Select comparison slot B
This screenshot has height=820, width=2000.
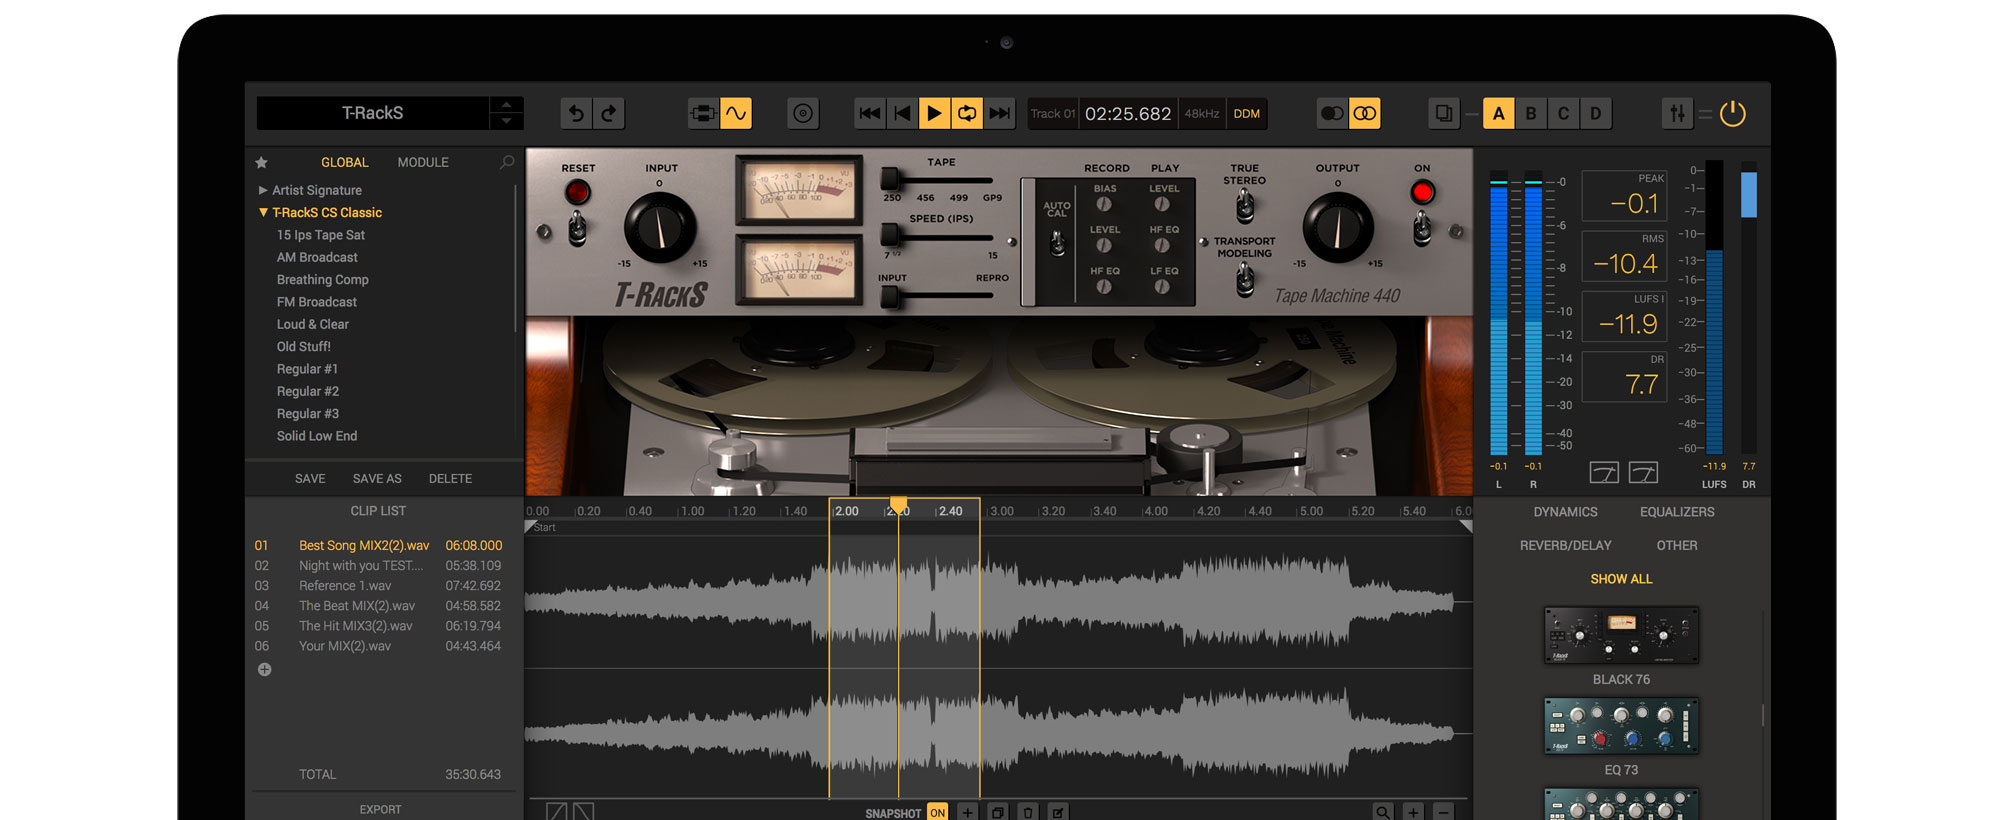[1531, 114]
